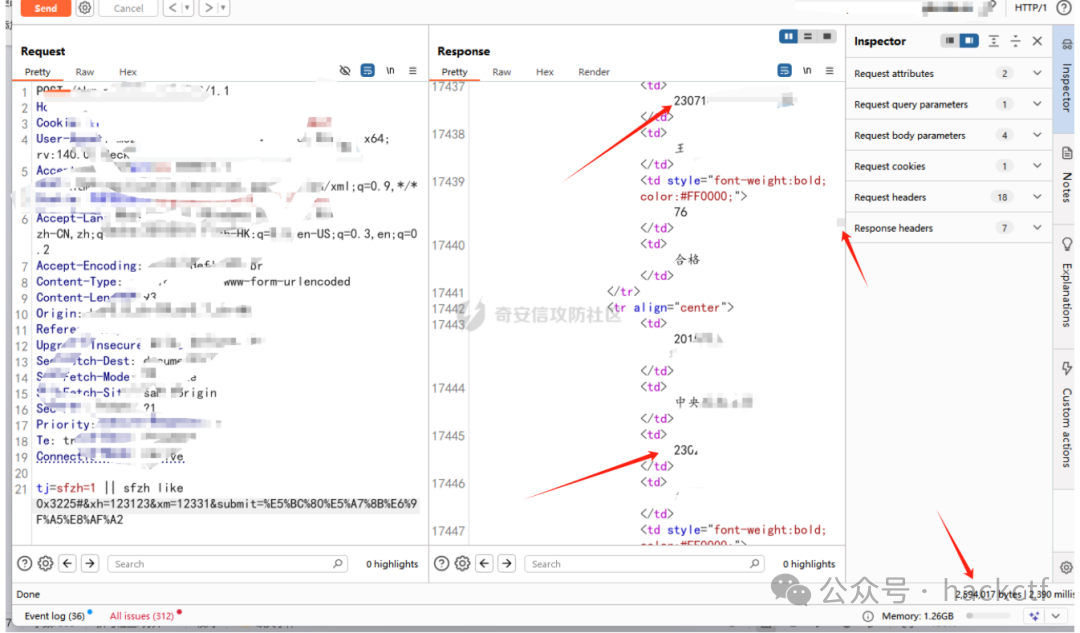Go to previous Response search match
The height and width of the screenshot is (633, 1080).
(x=484, y=563)
